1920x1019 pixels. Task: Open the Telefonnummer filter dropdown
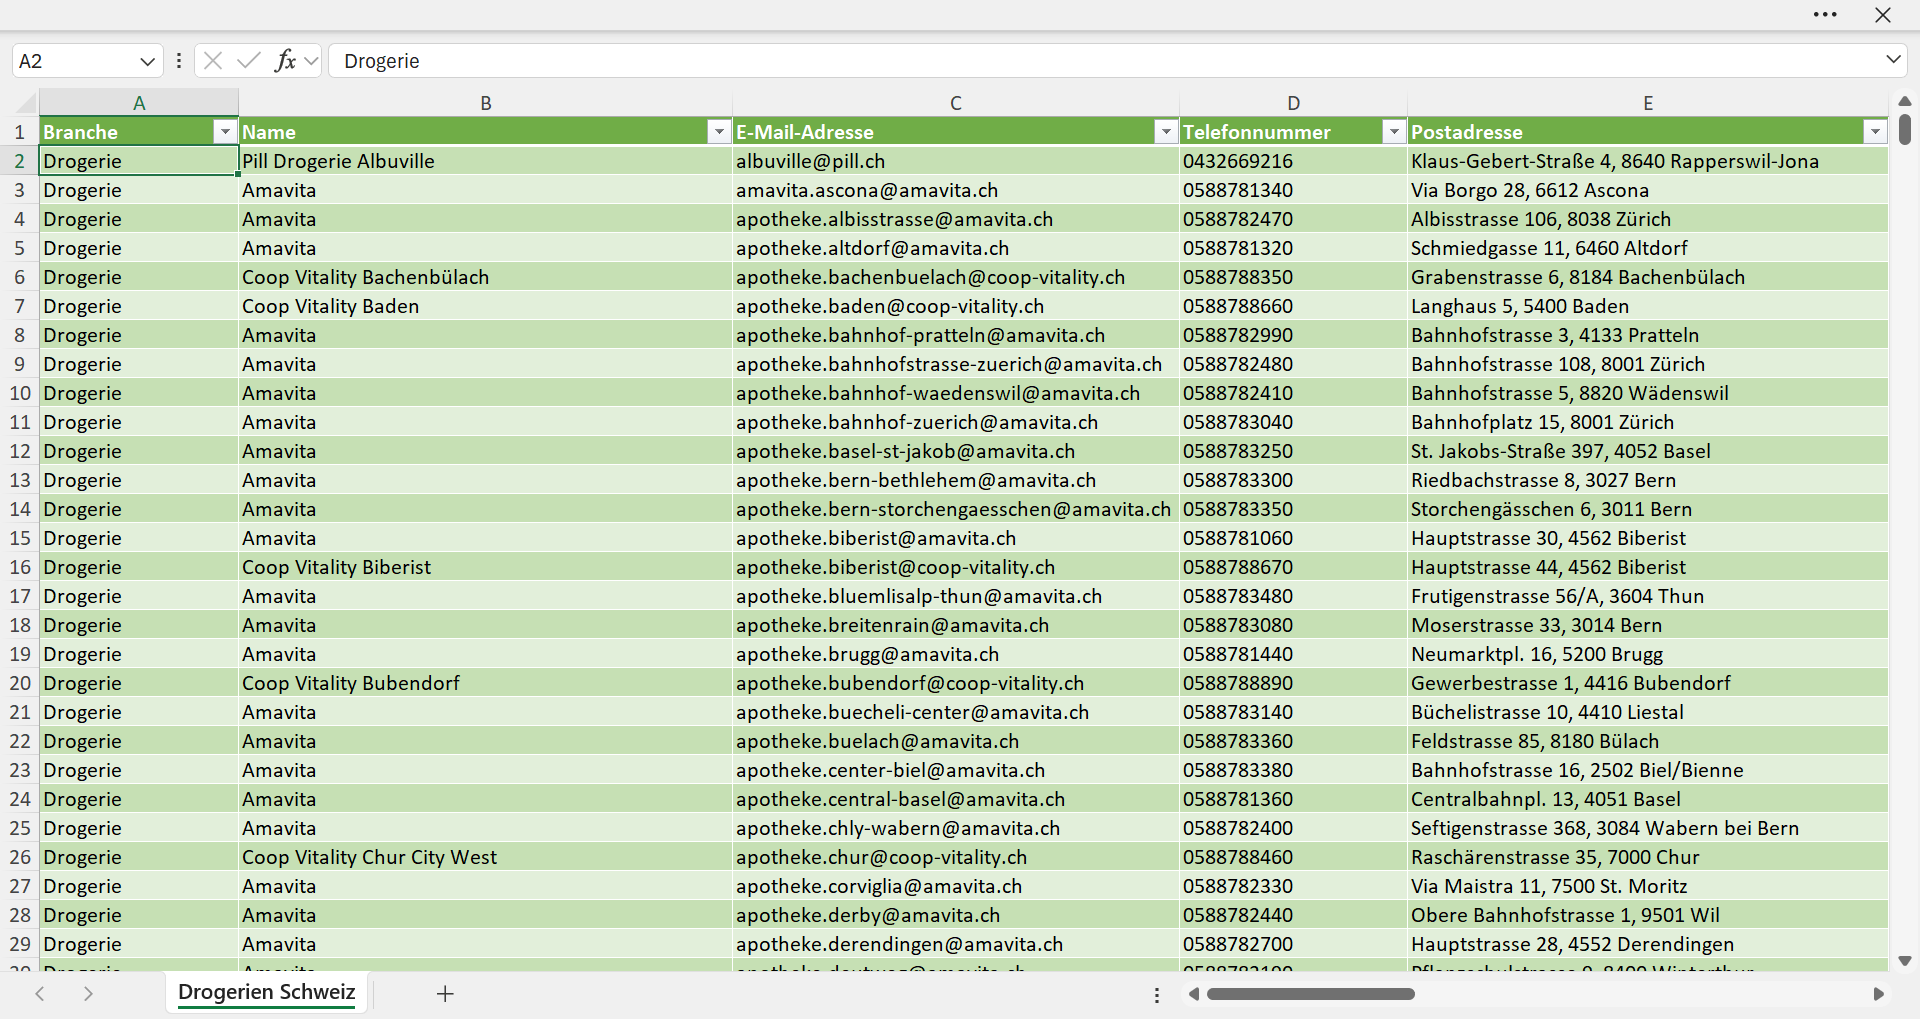(x=1394, y=132)
